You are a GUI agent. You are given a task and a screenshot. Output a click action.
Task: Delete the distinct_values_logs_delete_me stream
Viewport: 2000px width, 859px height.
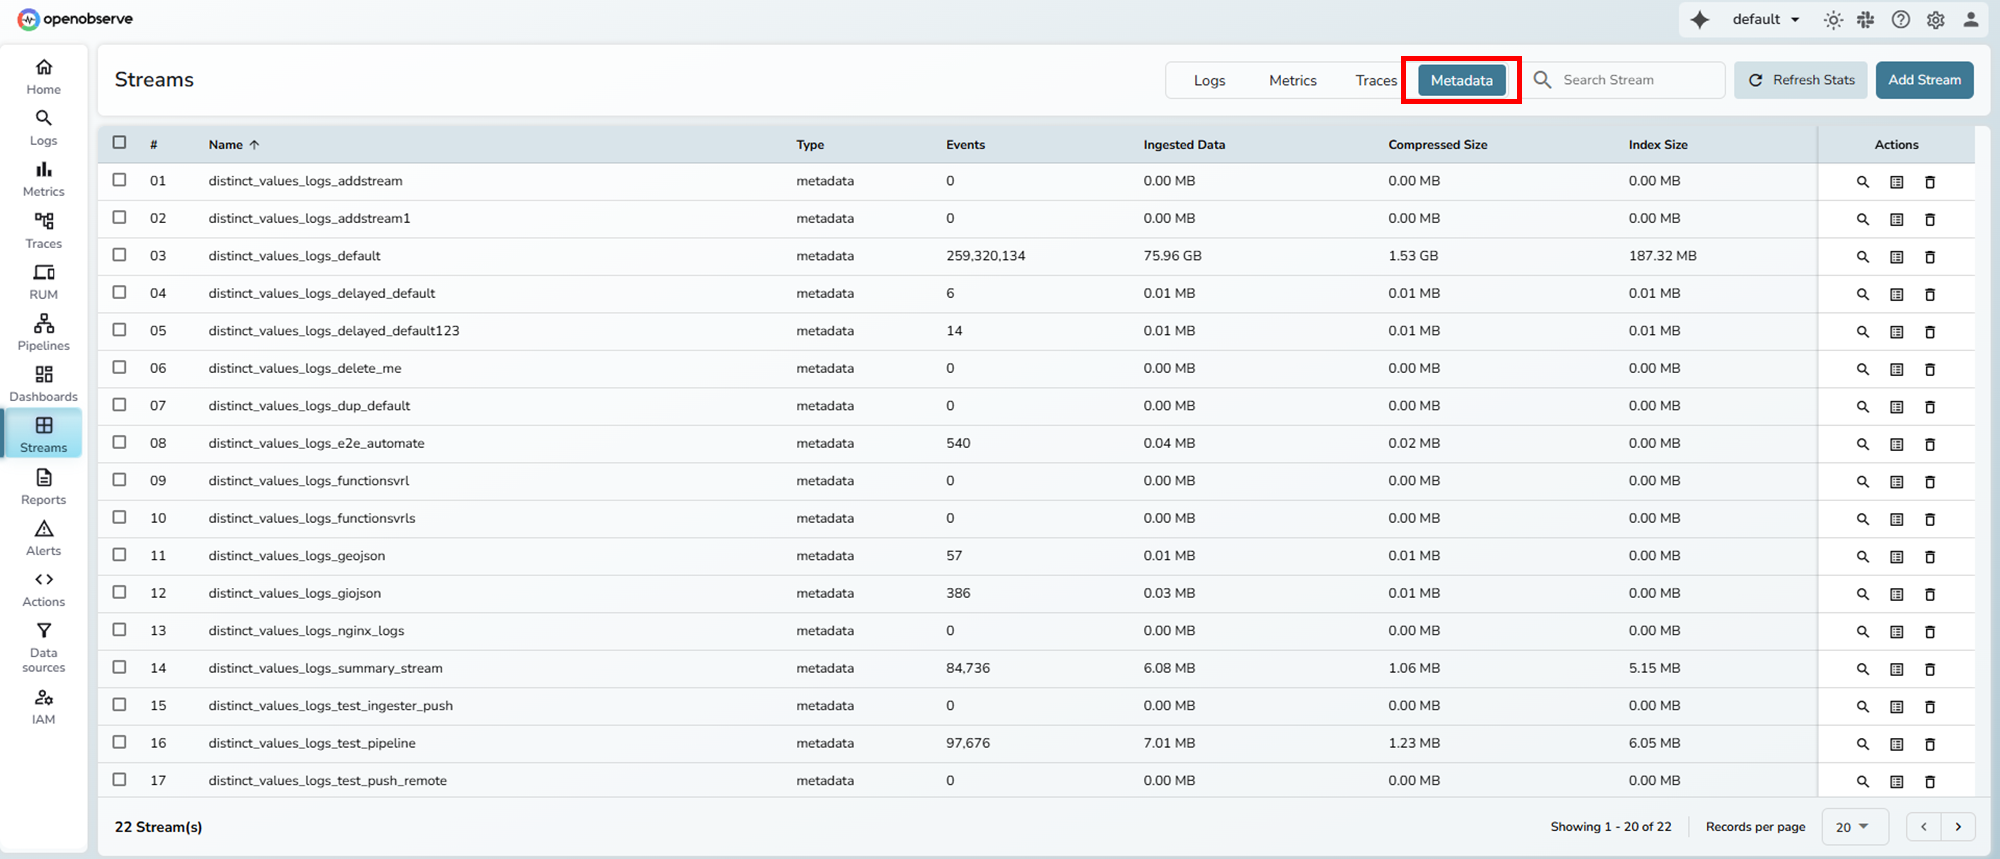(x=1930, y=369)
